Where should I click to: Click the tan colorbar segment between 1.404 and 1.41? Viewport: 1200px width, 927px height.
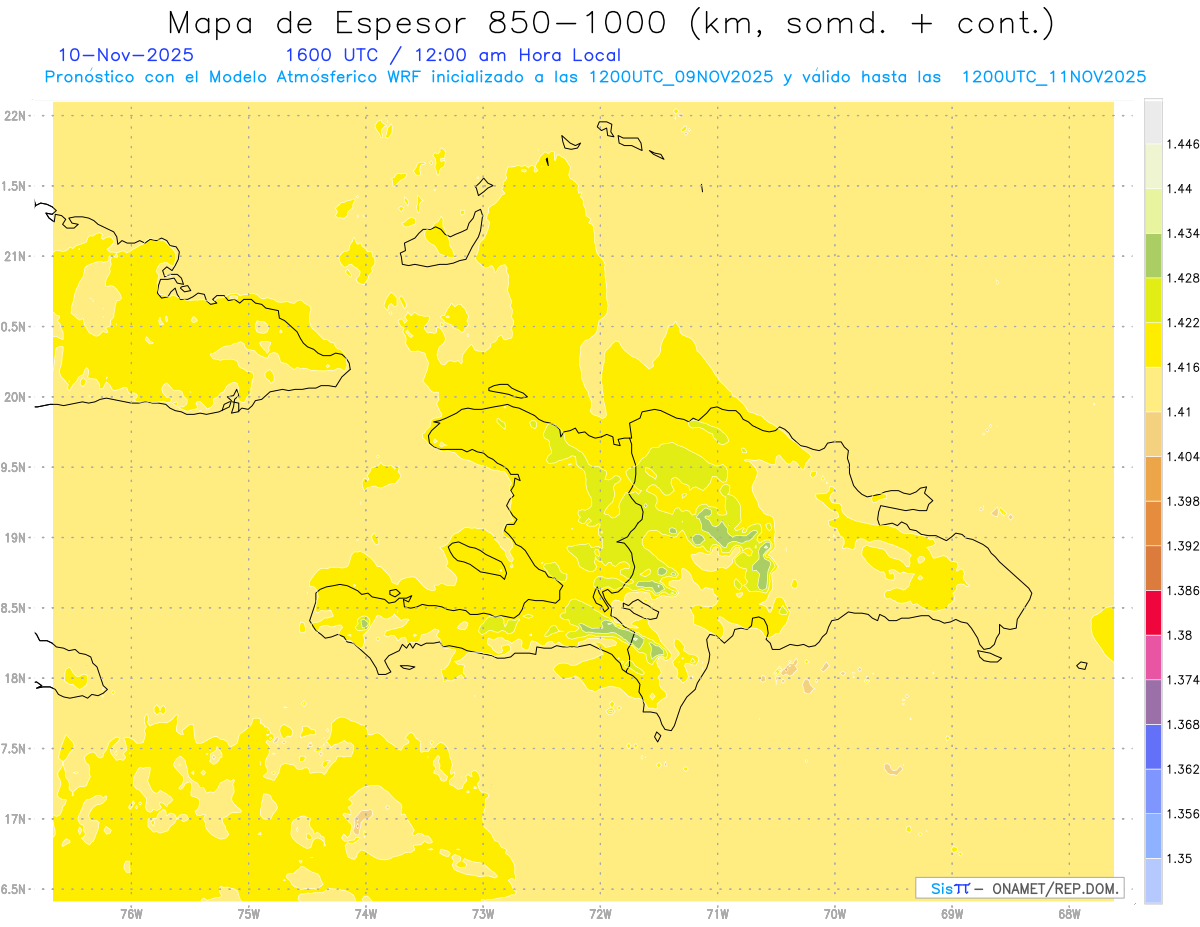point(1153,434)
